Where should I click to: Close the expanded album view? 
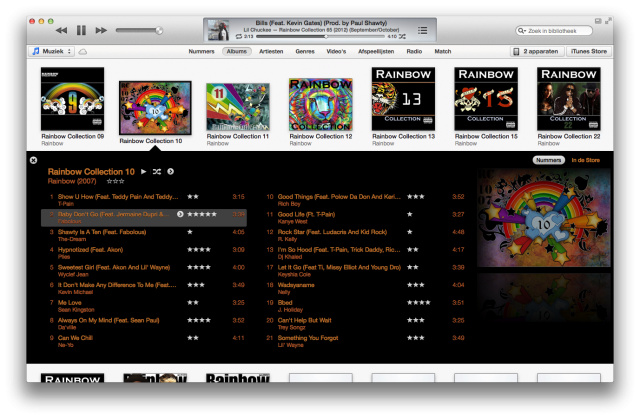tap(33, 160)
